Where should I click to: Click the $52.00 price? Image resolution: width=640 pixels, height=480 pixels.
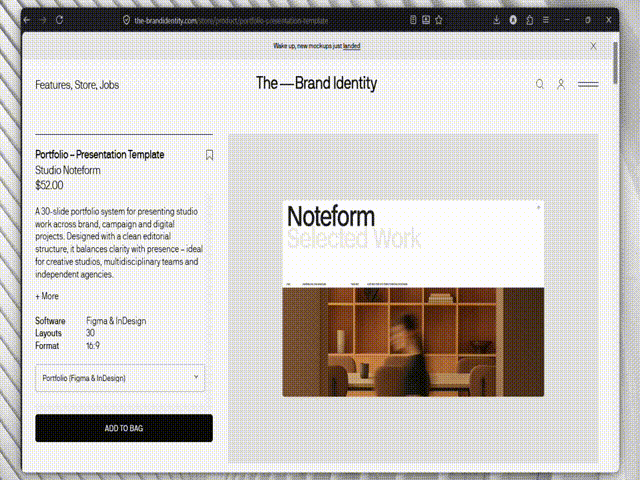point(49,185)
